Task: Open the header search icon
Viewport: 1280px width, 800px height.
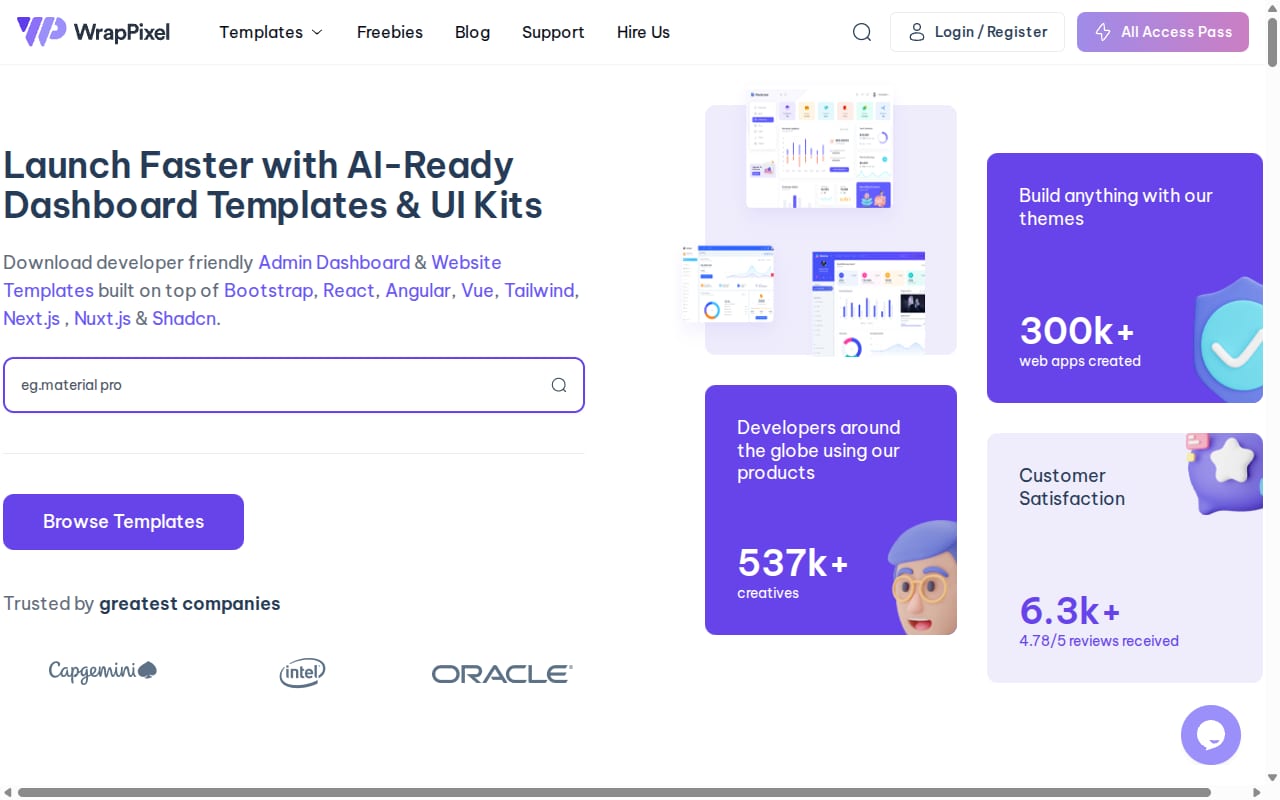Action: 862,32
